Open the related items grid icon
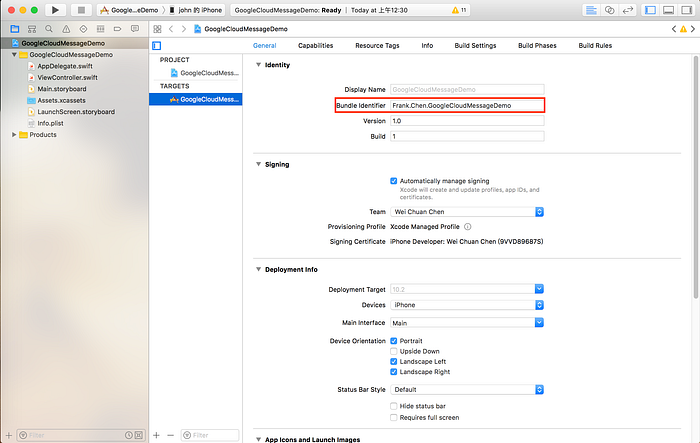The height and width of the screenshot is (443, 700). (x=157, y=29)
